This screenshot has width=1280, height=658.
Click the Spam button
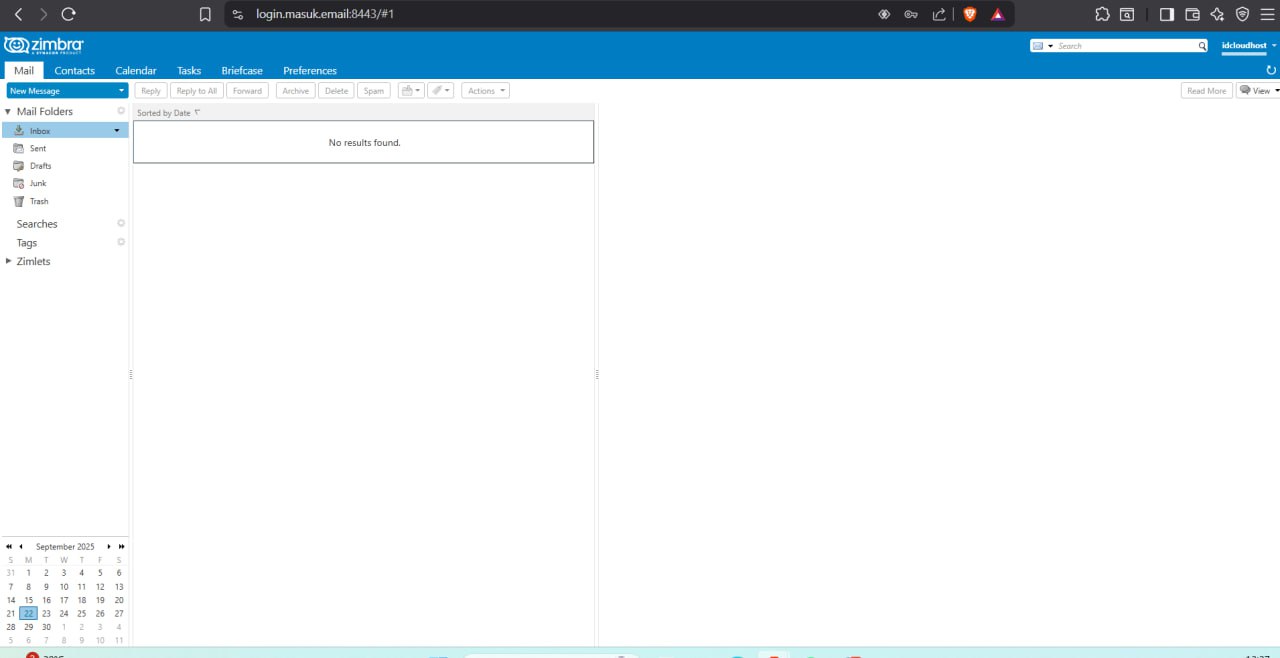pyautogui.click(x=374, y=90)
